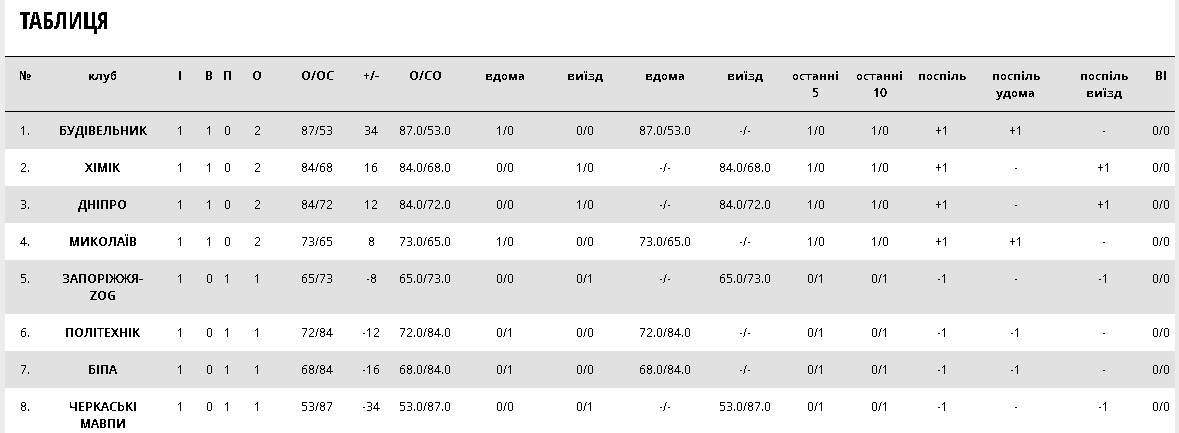Click the останні 5 column header

[x=816, y=84]
